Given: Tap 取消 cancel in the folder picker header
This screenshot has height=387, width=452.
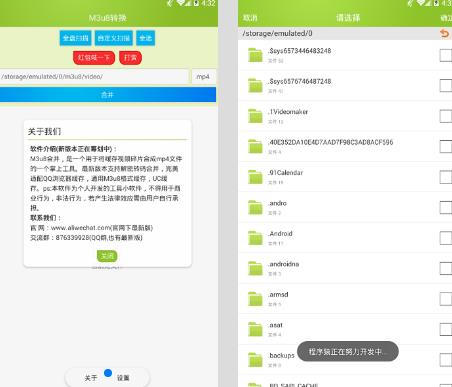Looking at the screenshot, I should click(250, 18).
